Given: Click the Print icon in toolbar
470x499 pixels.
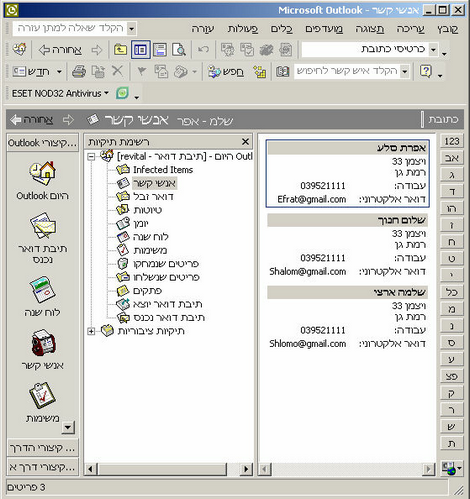Looking at the screenshot, I should pyautogui.click(x=79, y=71).
